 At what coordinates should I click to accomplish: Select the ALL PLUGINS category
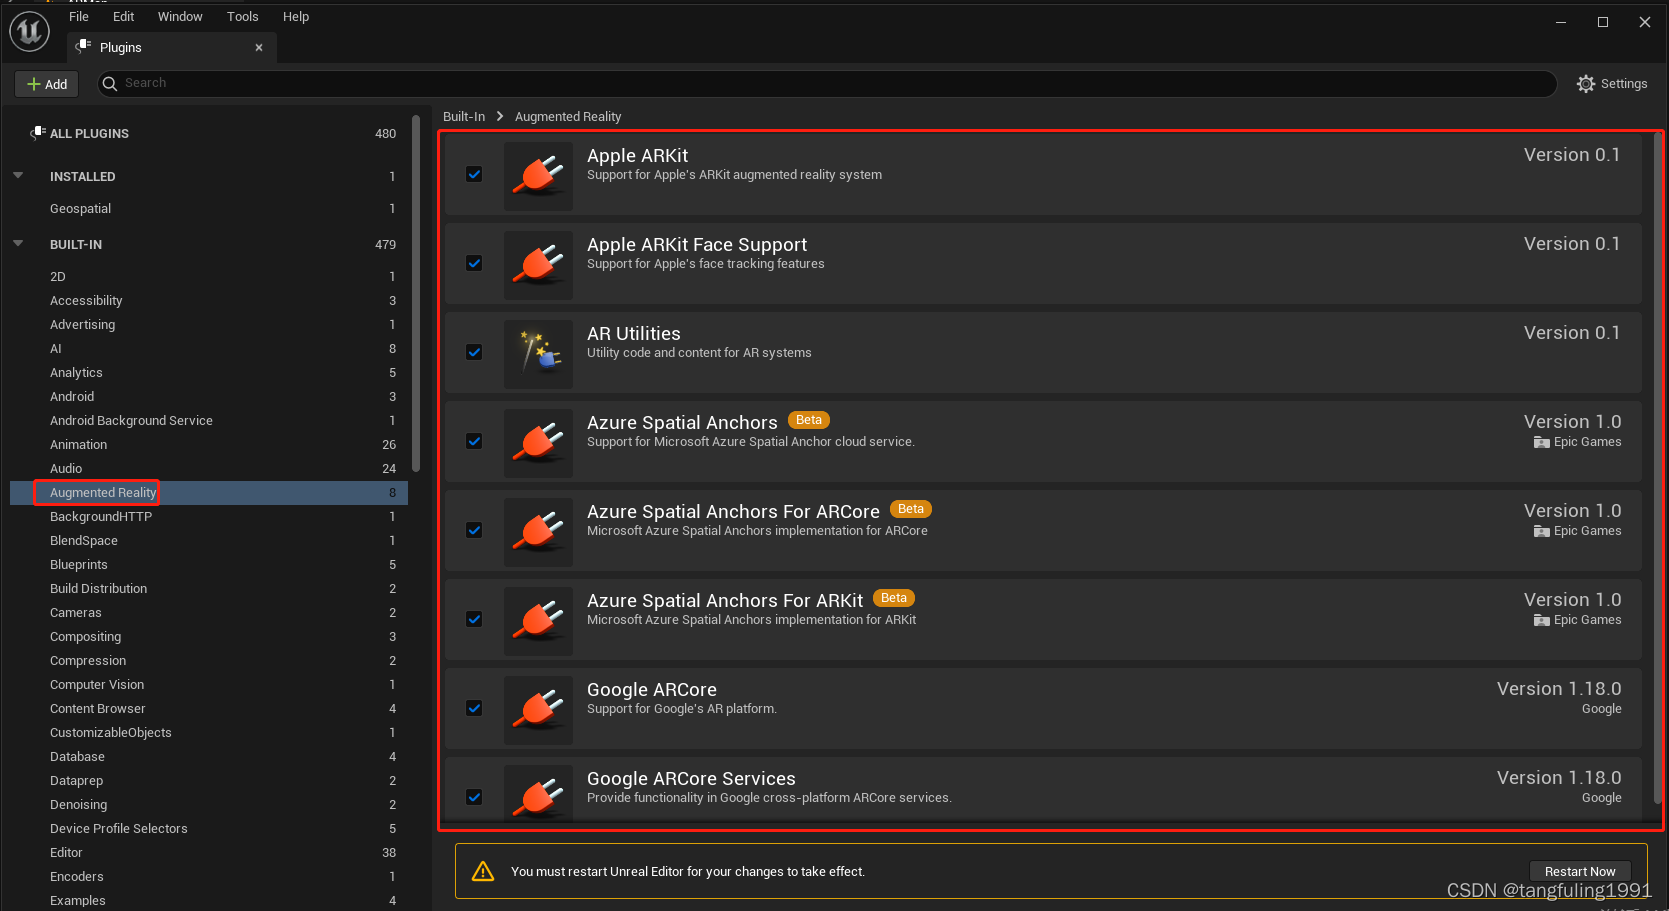click(x=209, y=133)
